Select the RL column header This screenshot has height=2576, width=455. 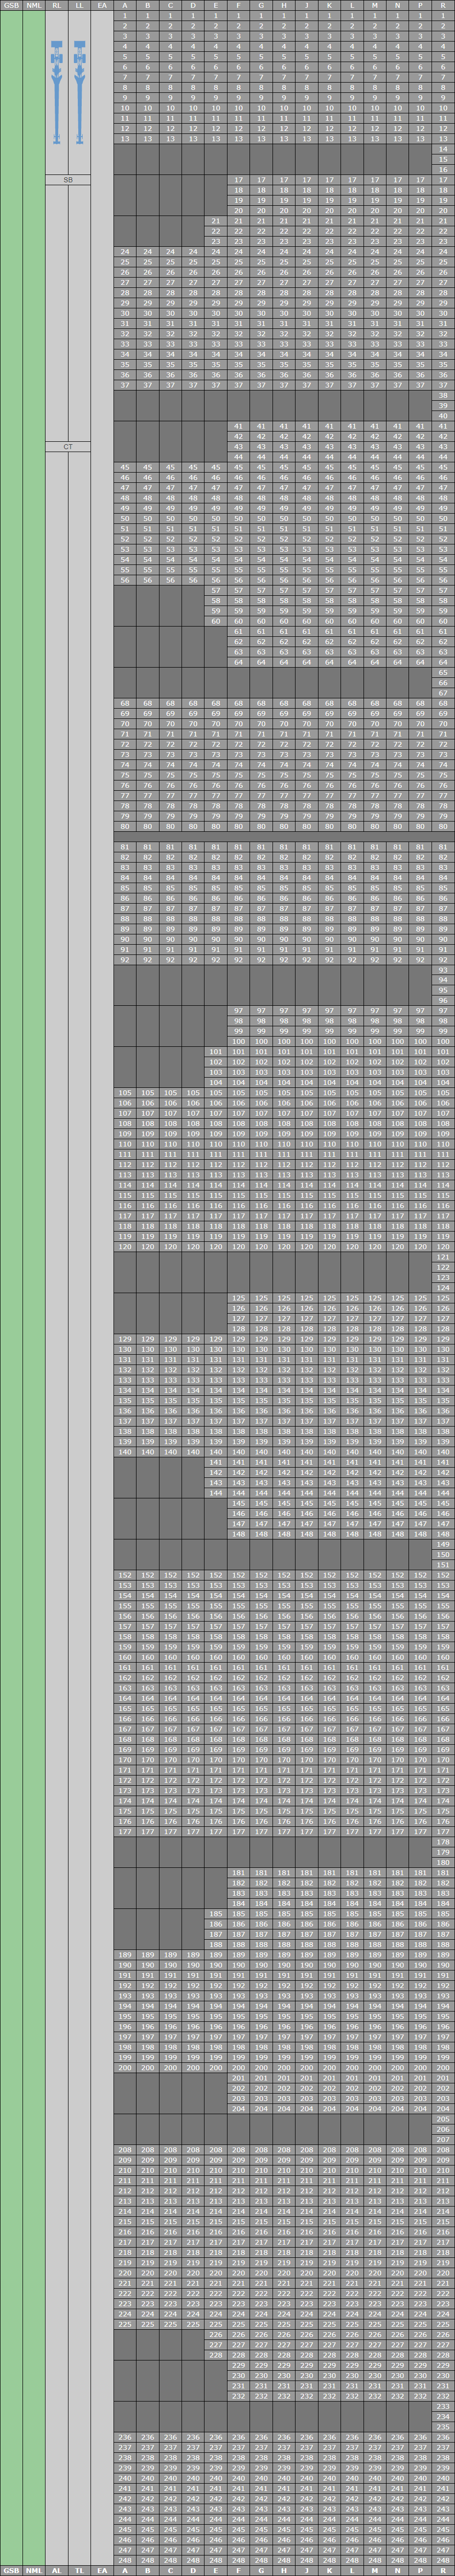click(57, 6)
